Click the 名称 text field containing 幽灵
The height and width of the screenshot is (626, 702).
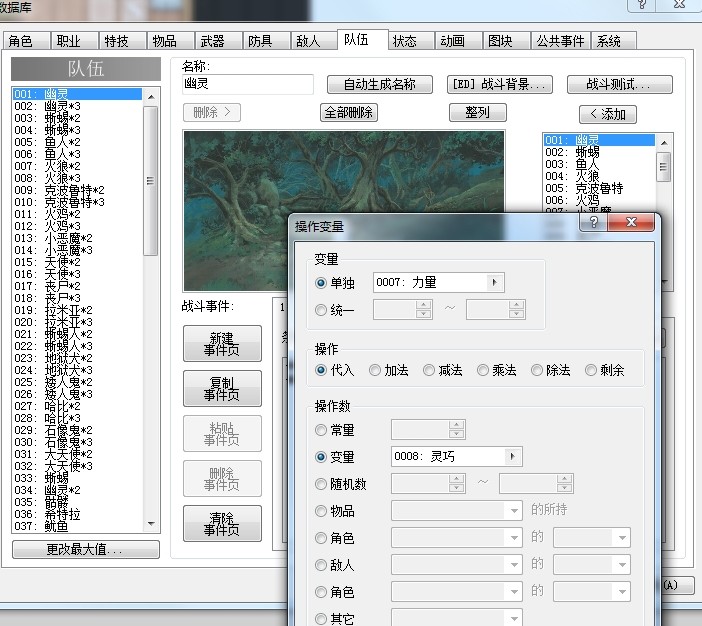click(x=248, y=84)
